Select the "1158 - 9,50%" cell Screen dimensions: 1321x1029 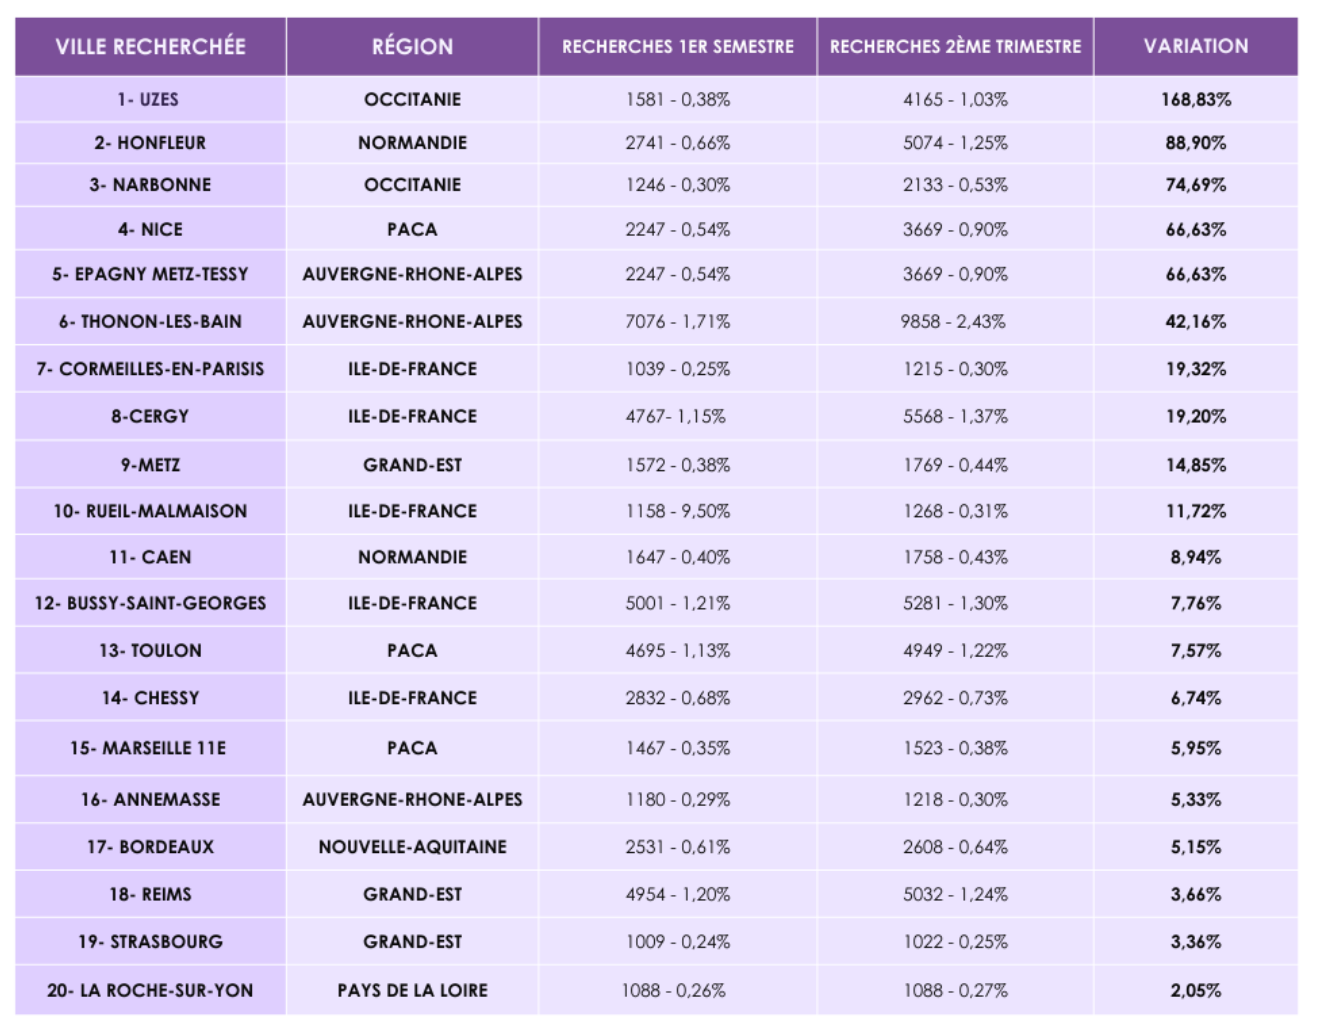pos(678,511)
